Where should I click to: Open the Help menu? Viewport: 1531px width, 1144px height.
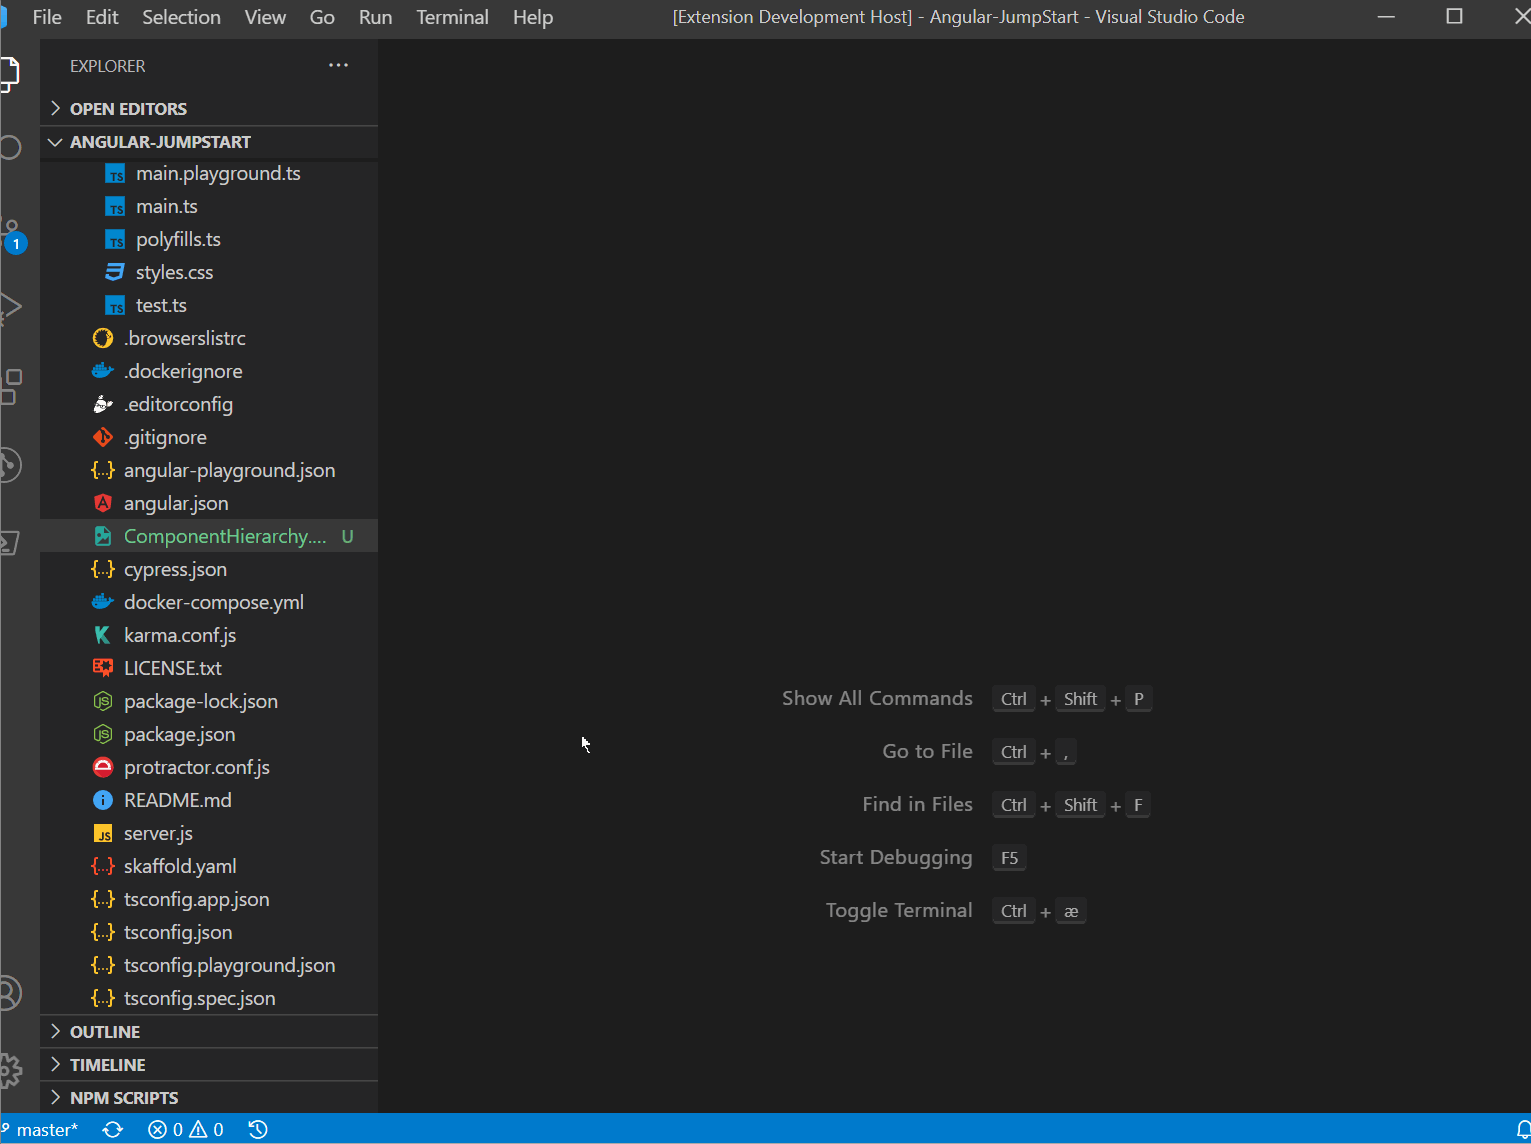pos(533,17)
